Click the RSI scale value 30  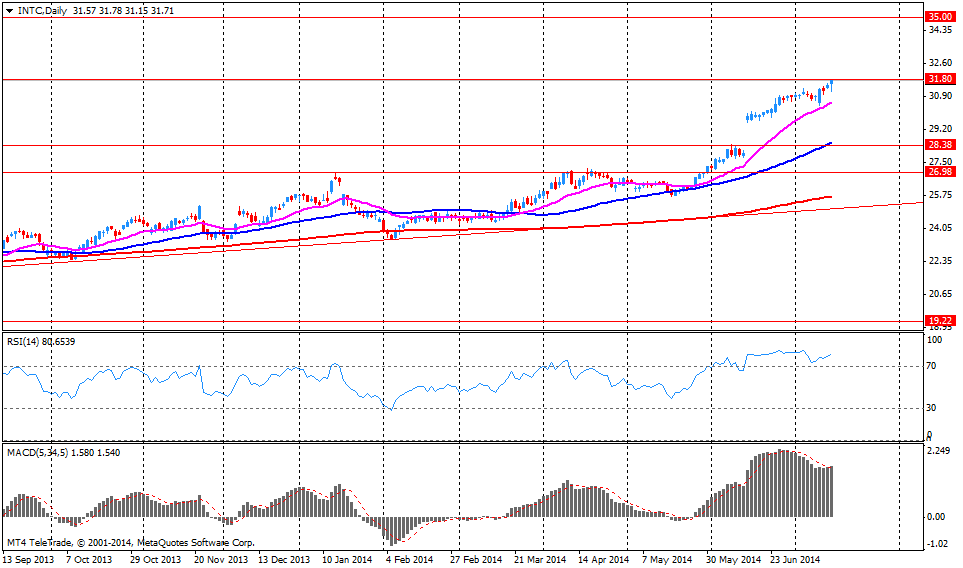tap(932, 408)
